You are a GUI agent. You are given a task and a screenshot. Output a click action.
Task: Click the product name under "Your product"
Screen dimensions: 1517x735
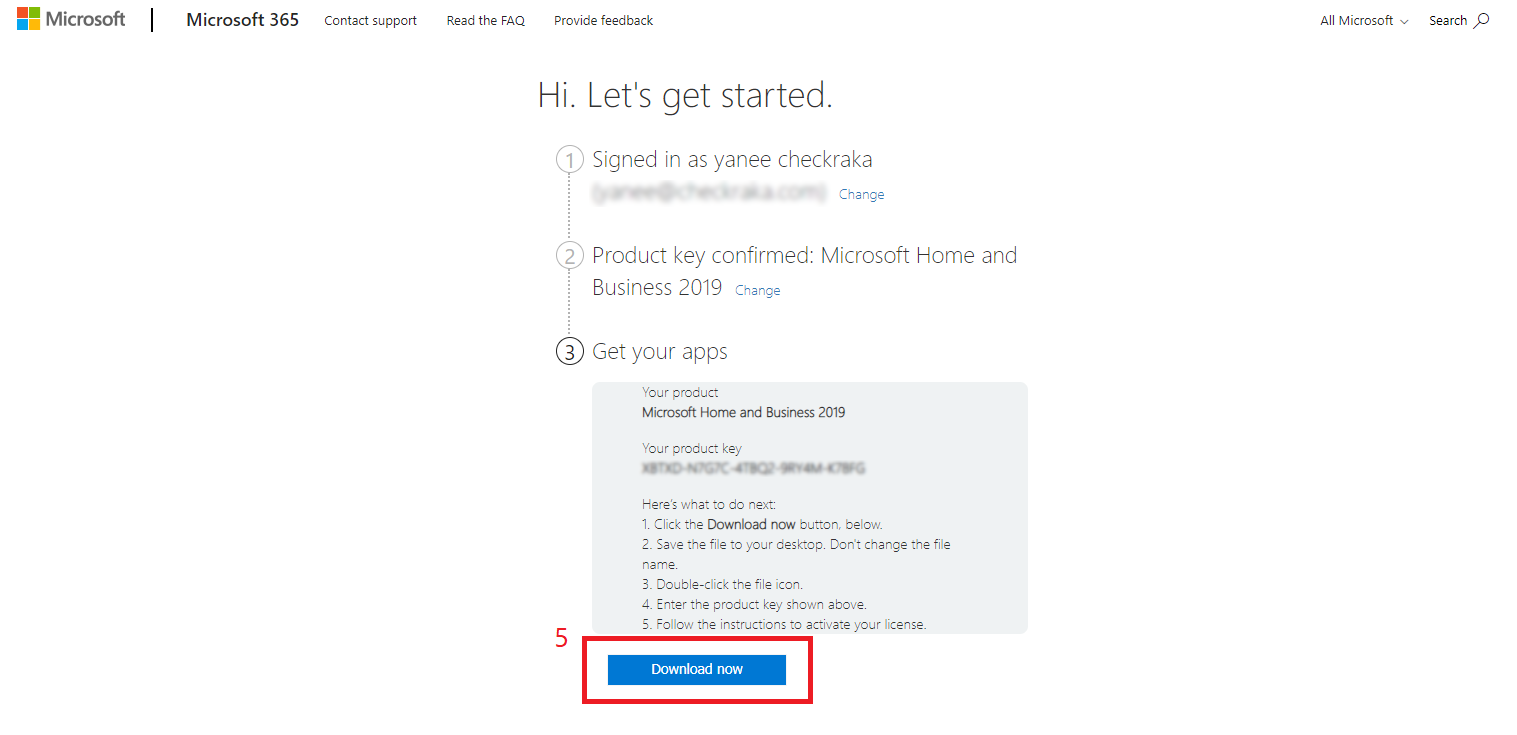[743, 412]
